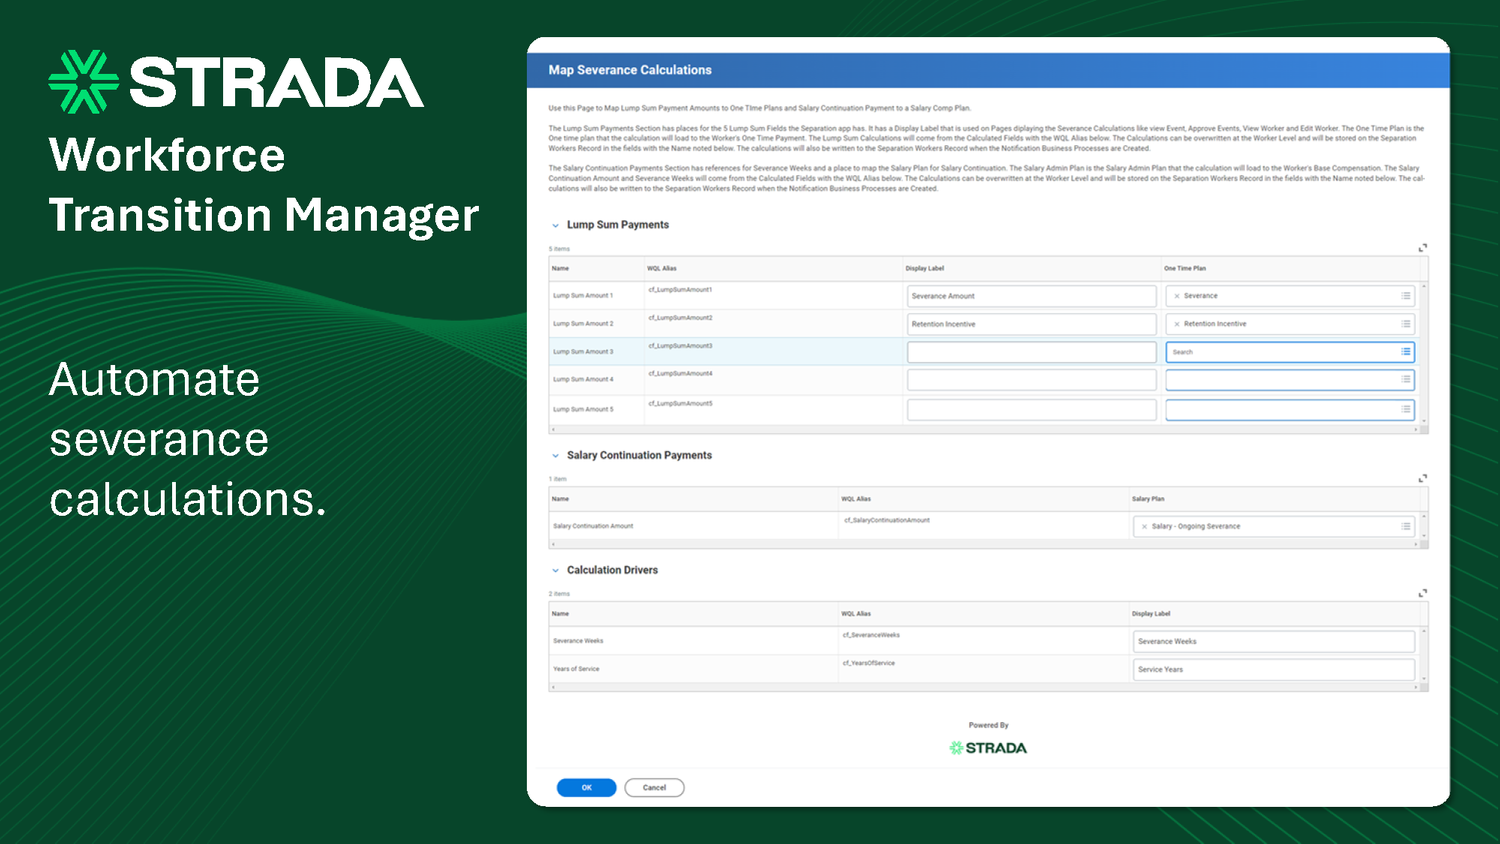
Task: Expand the Calculation Drivers table to full screen
Action: pos(1422,593)
